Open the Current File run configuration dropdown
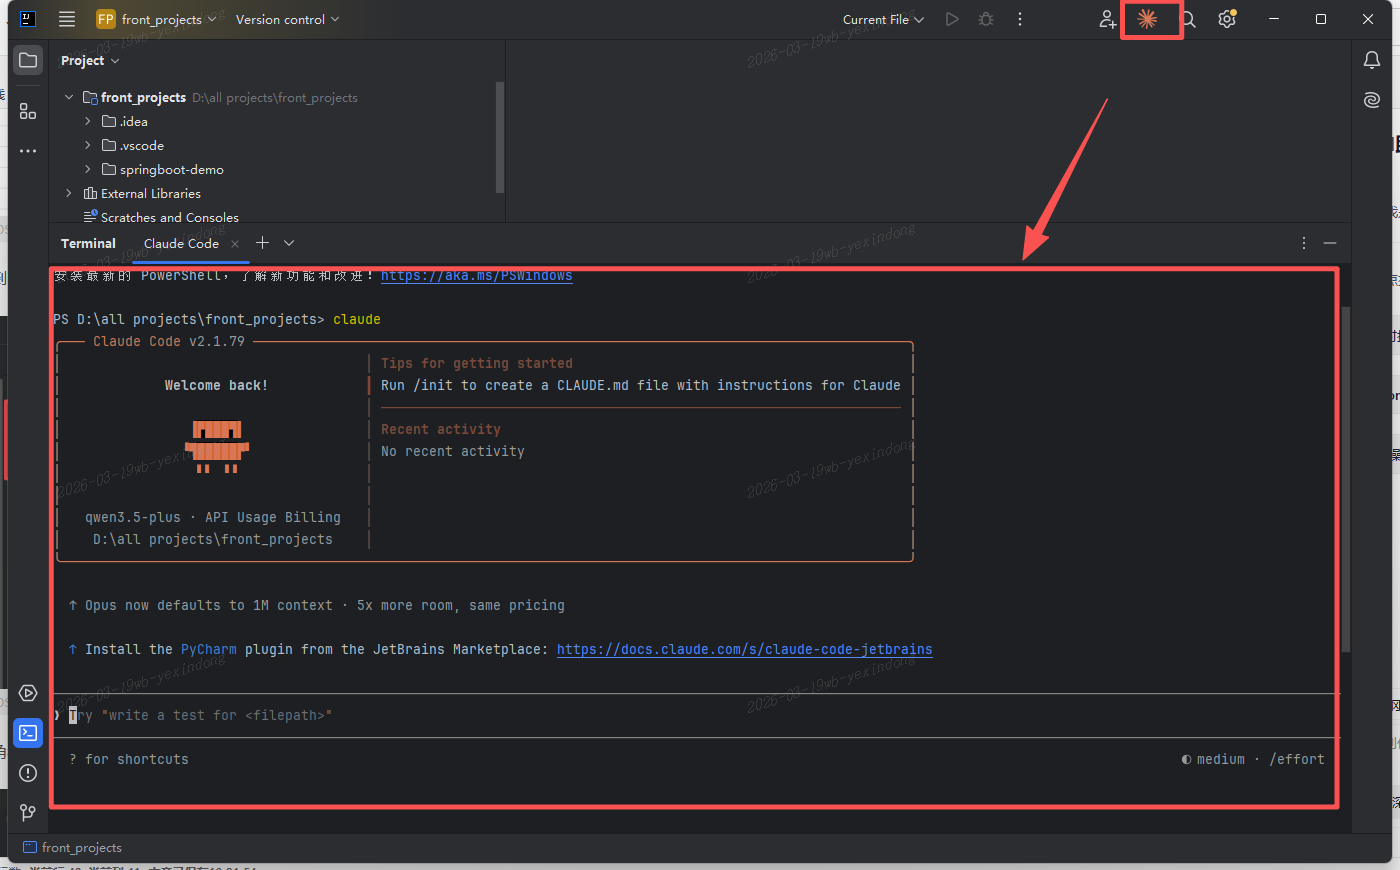1400x870 pixels. [883, 19]
